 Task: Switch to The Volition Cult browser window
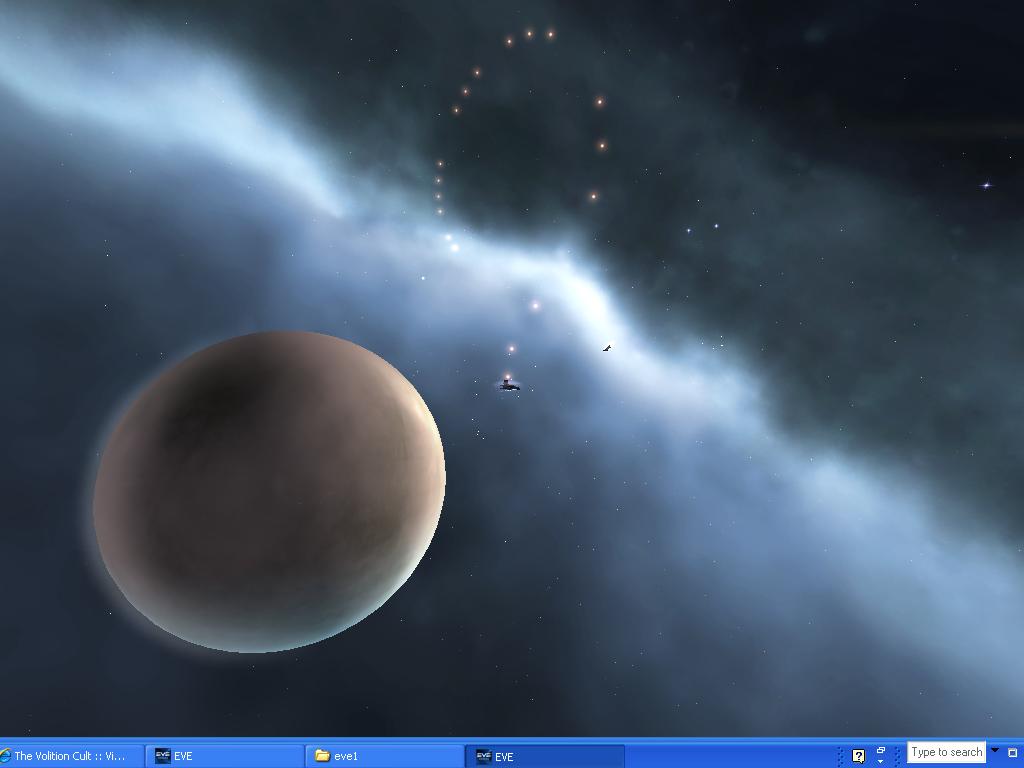[70, 756]
